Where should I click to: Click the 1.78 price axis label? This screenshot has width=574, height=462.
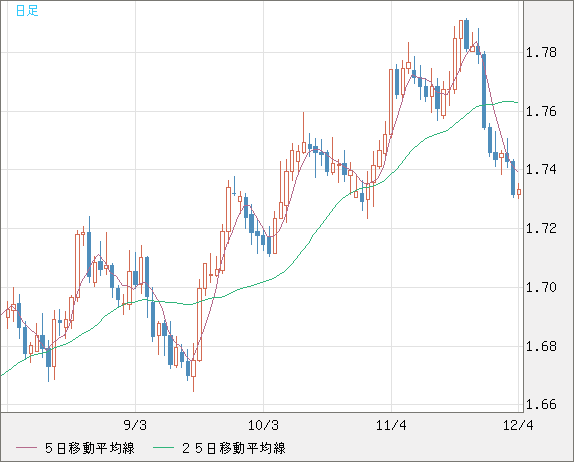(541, 52)
